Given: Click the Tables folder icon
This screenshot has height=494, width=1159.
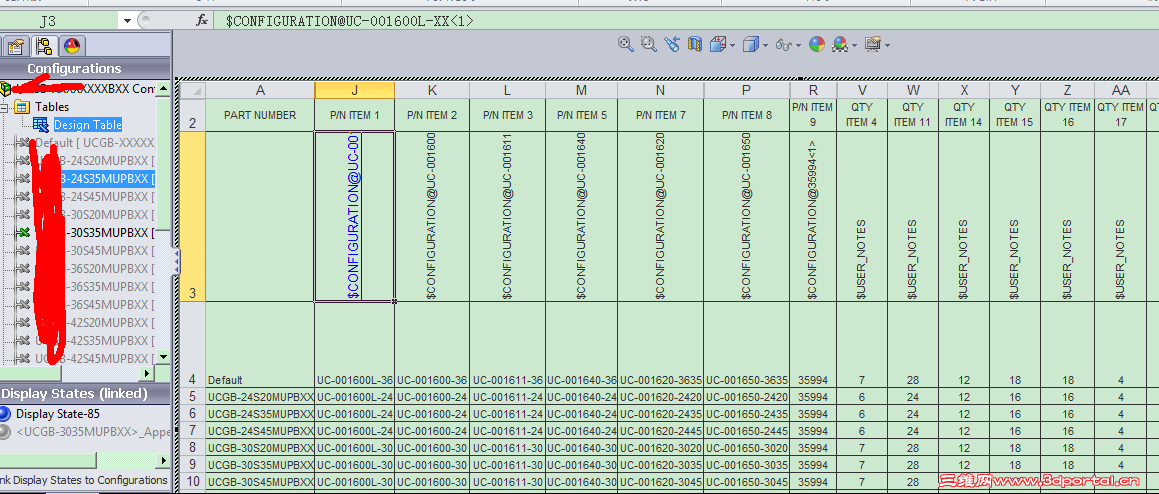Looking at the screenshot, I should (x=22, y=107).
